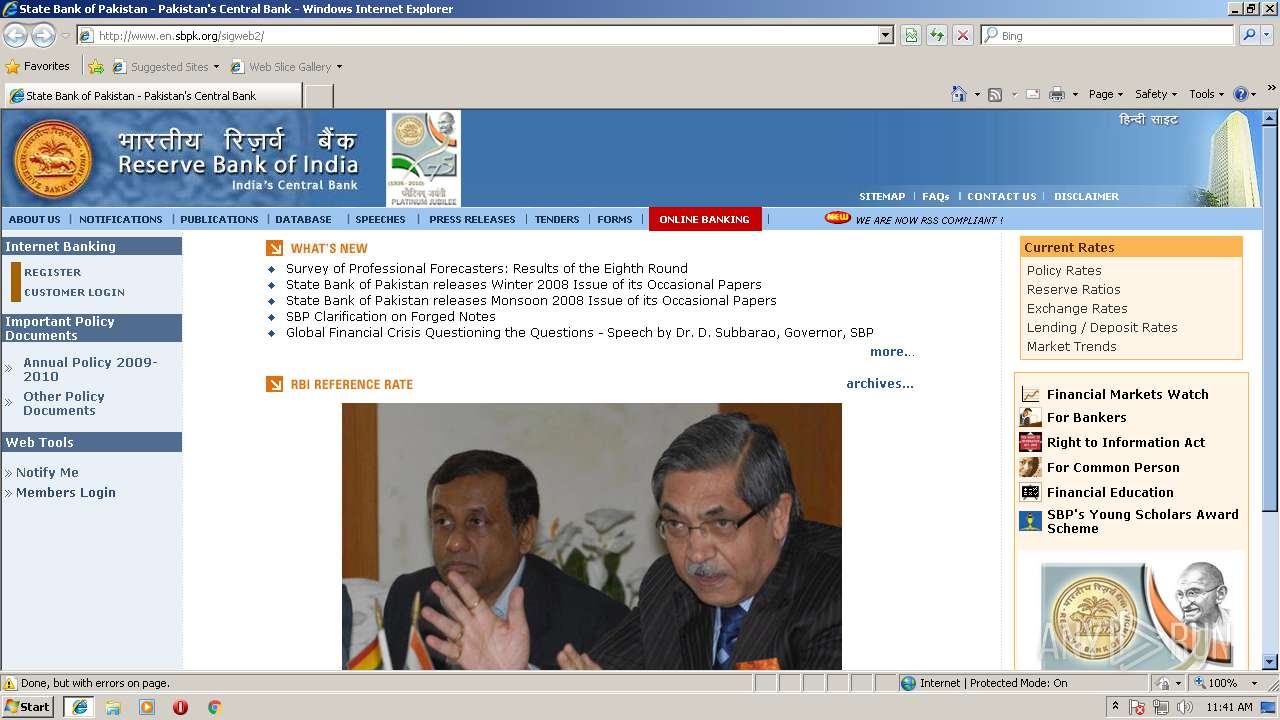1280x720 pixels.
Task: Open the ABOUT US menu item
Action: [x=35, y=219]
